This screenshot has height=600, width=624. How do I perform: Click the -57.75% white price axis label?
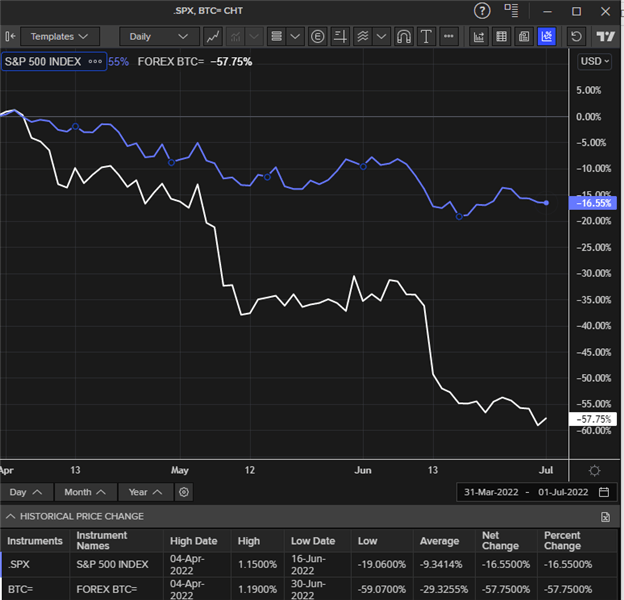tap(593, 419)
